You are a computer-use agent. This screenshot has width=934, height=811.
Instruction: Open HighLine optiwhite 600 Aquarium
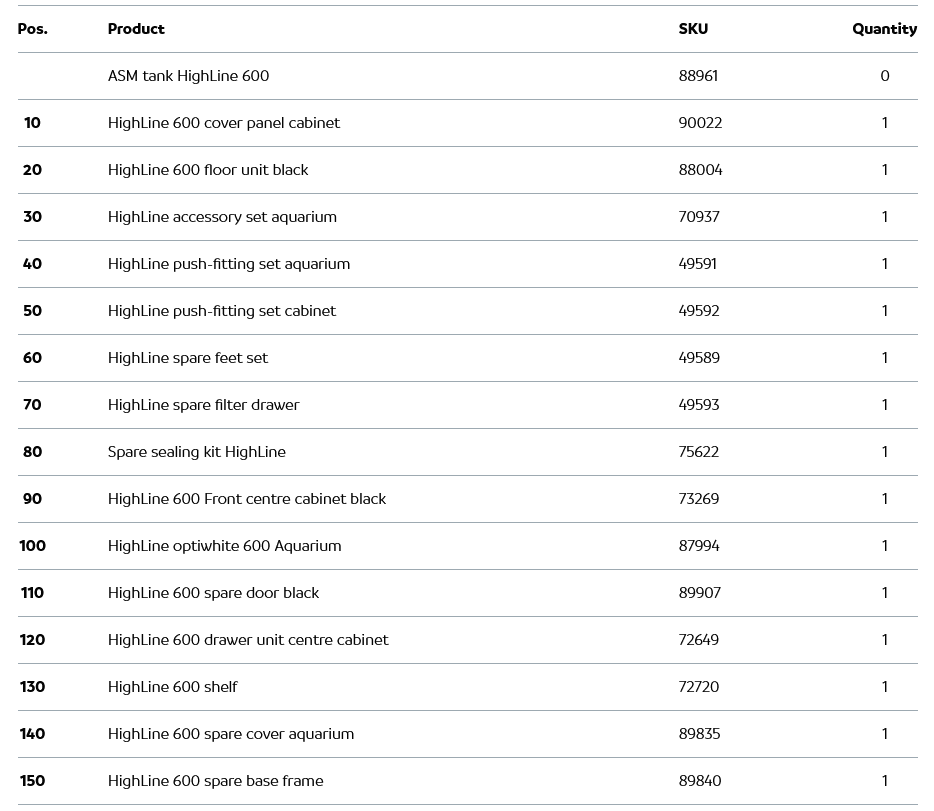225,546
